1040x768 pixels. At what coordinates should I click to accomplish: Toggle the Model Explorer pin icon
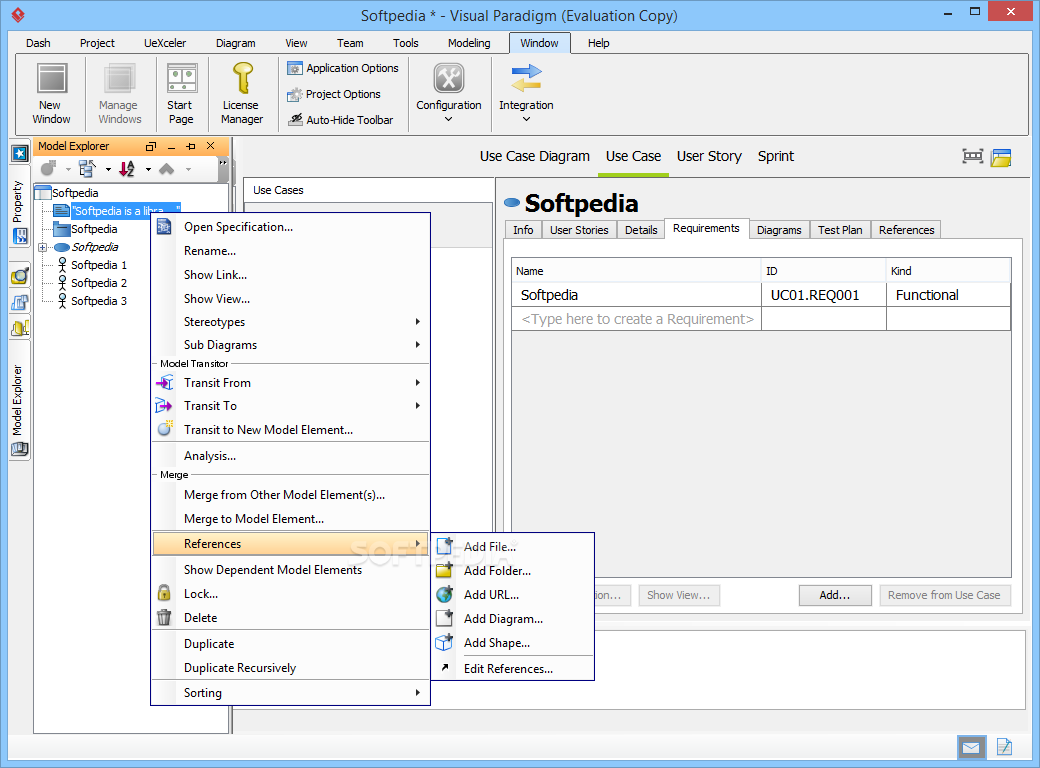(x=191, y=147)
